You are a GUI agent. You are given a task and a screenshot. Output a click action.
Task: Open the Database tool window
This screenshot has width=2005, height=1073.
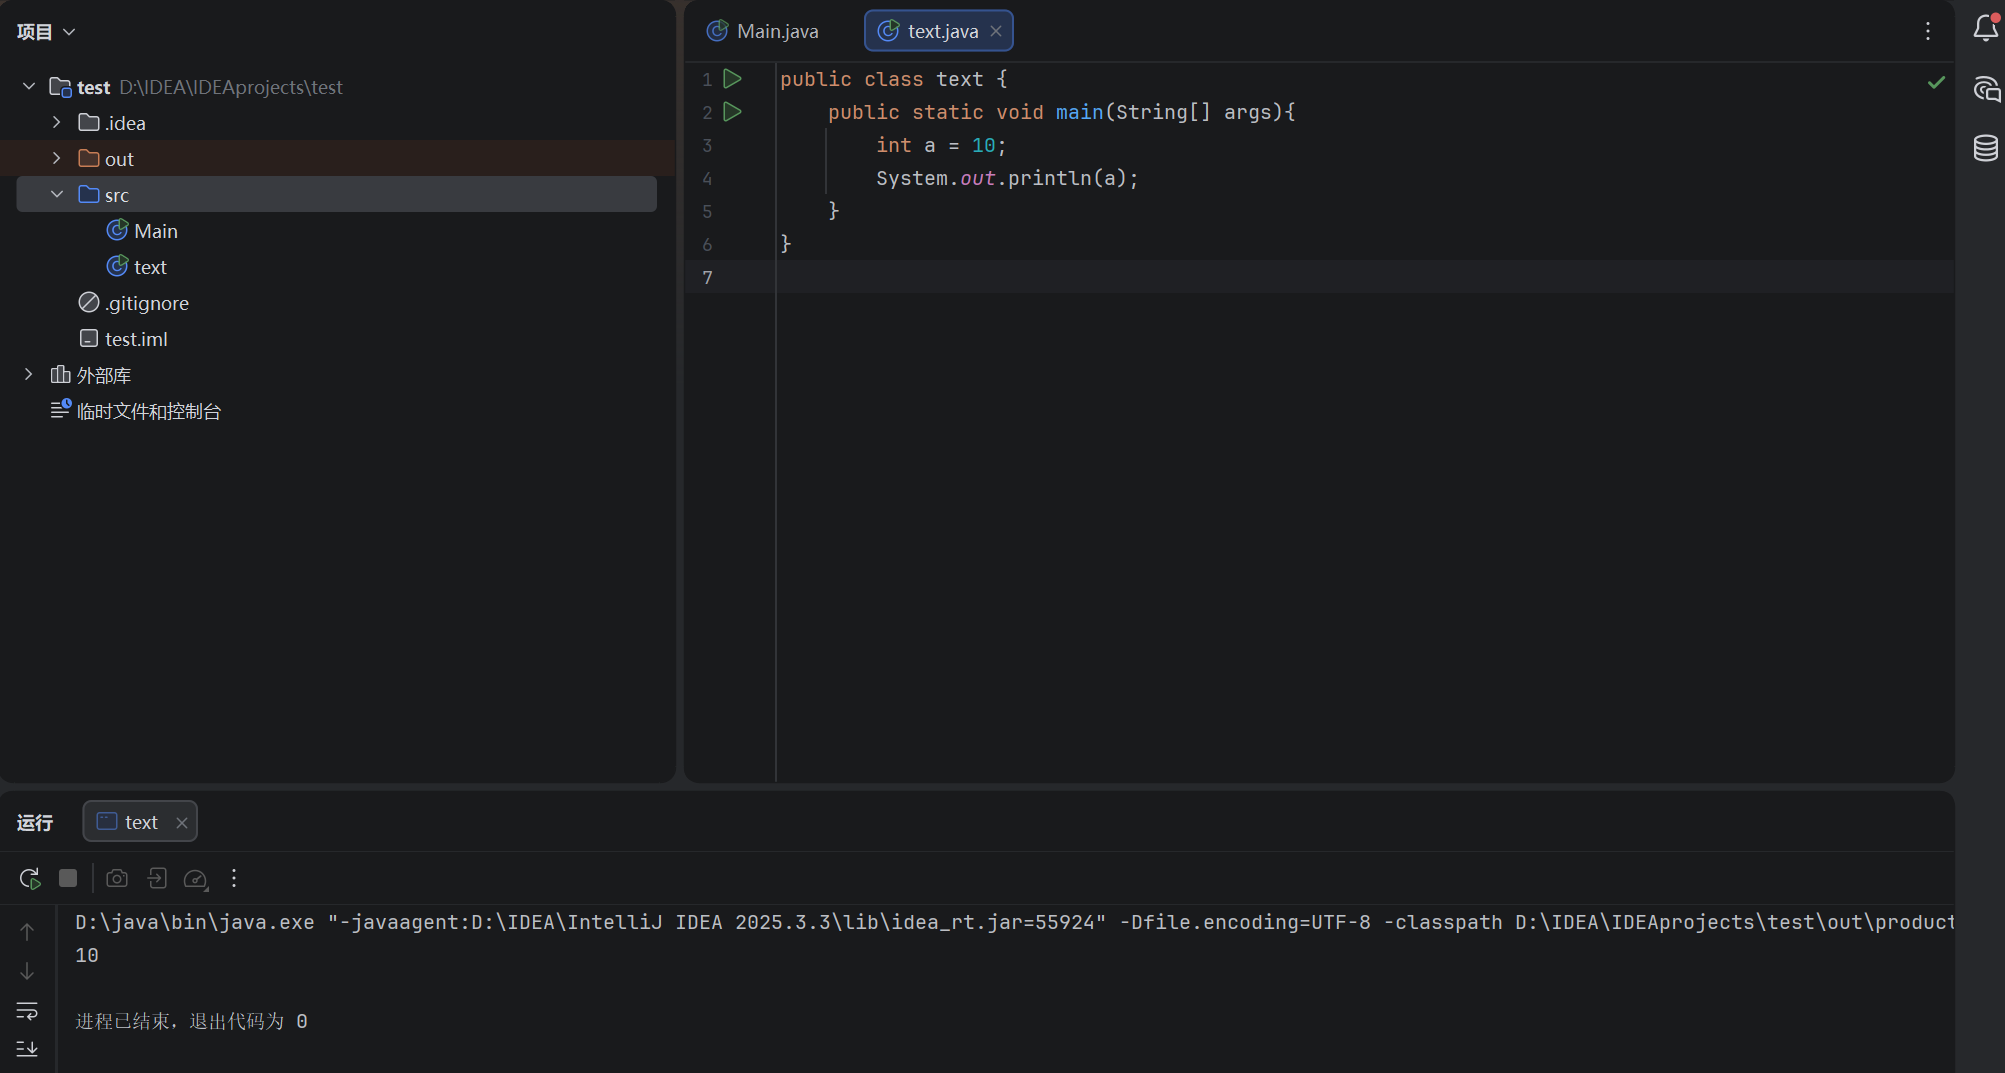coord(1986,148)
